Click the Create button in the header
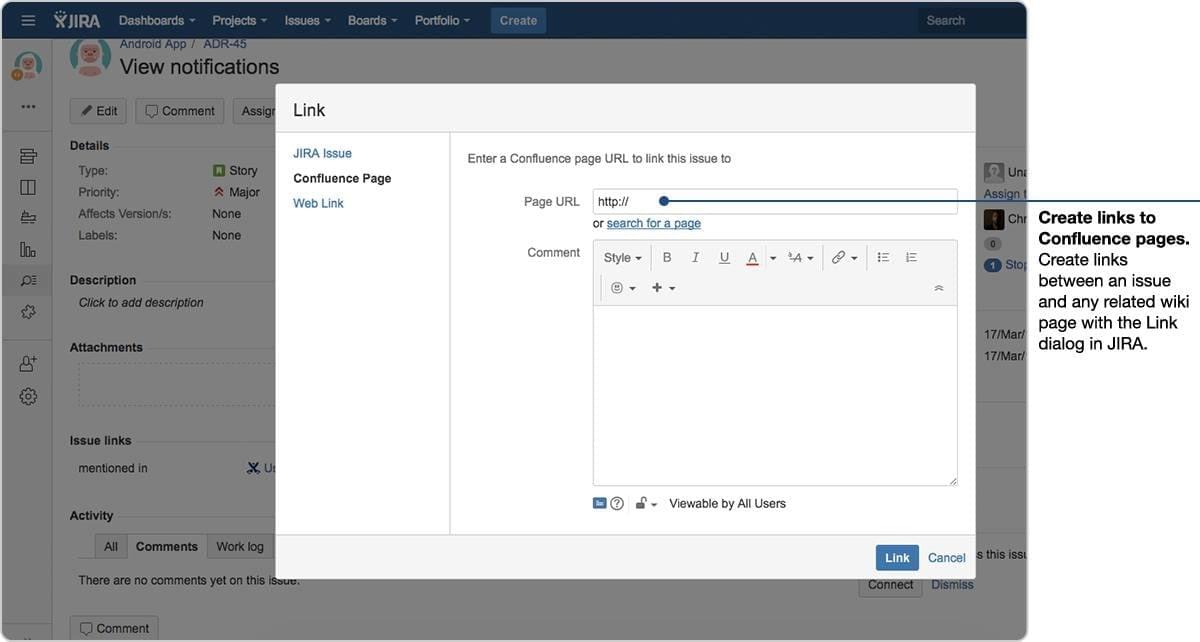Image resolution: width=1200 pixels, height=642 pixels. [x=518, y=20]
